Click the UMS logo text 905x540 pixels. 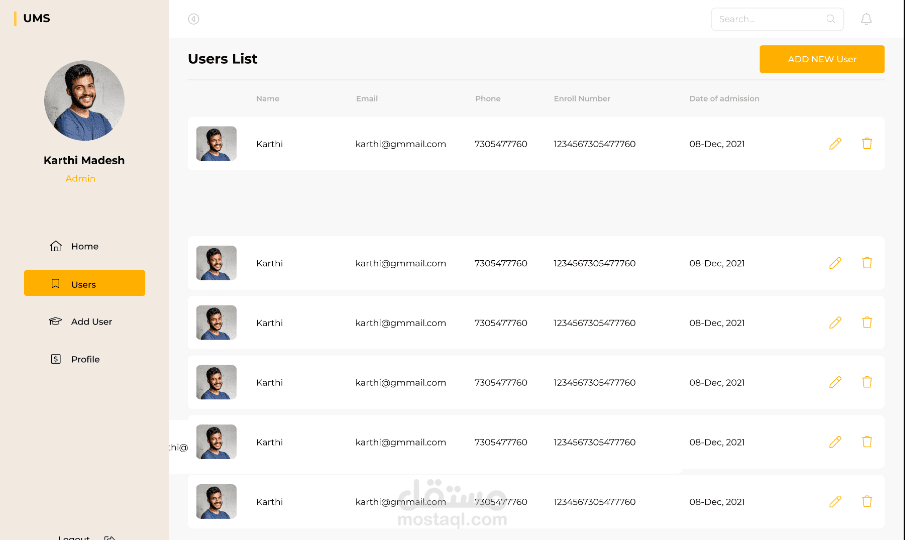36,18
